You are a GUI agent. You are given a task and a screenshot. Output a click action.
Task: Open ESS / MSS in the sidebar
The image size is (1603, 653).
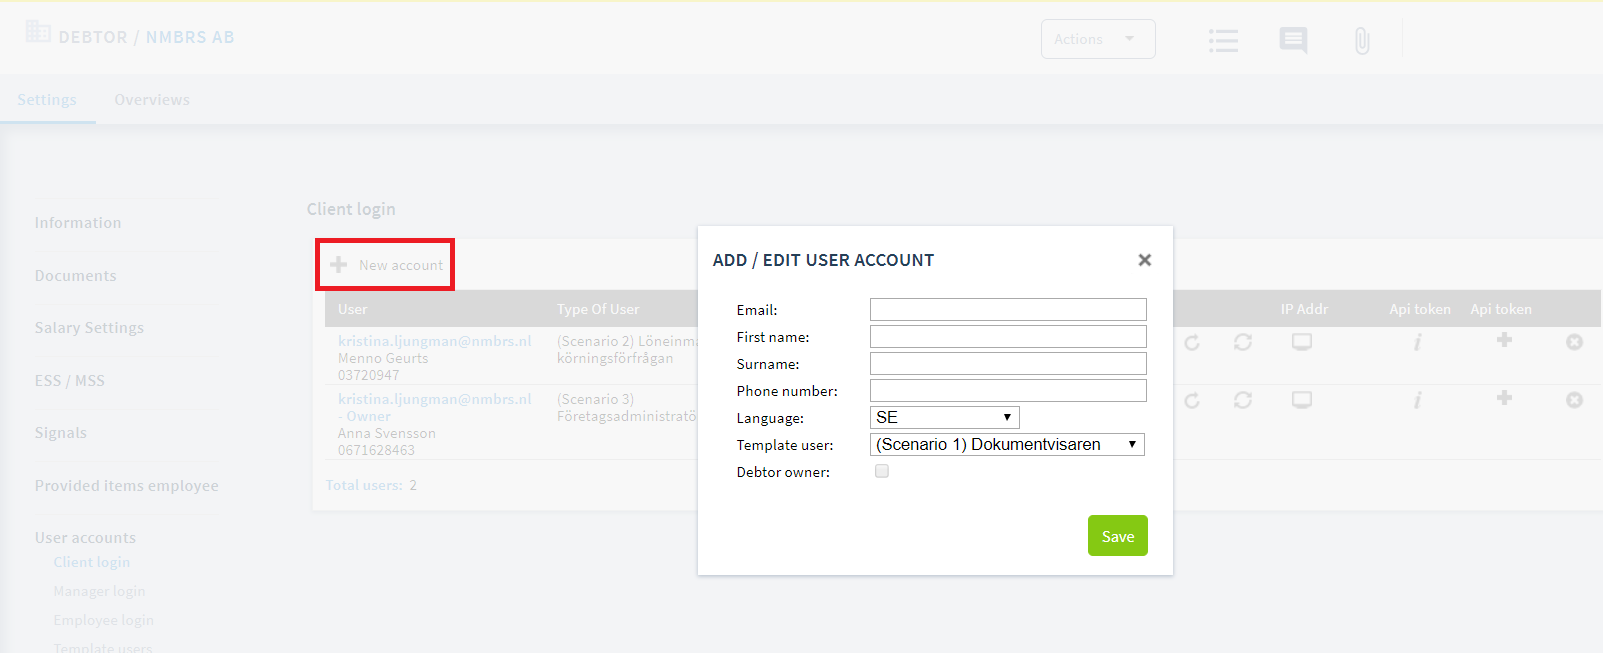(69, 381)
